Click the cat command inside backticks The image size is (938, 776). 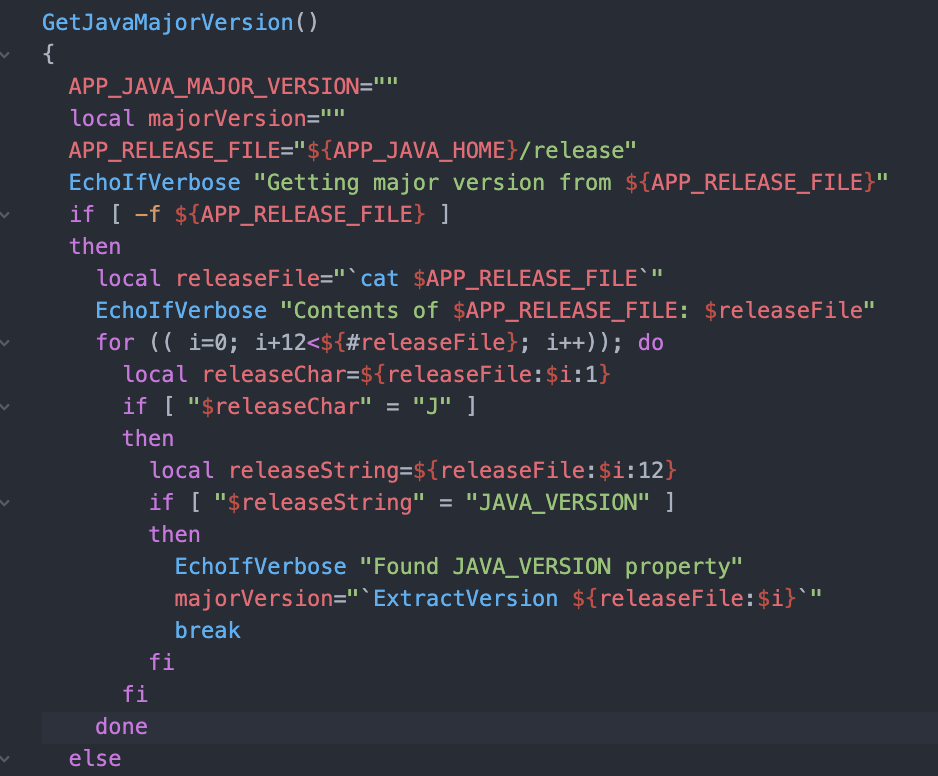tap(379, 278)
